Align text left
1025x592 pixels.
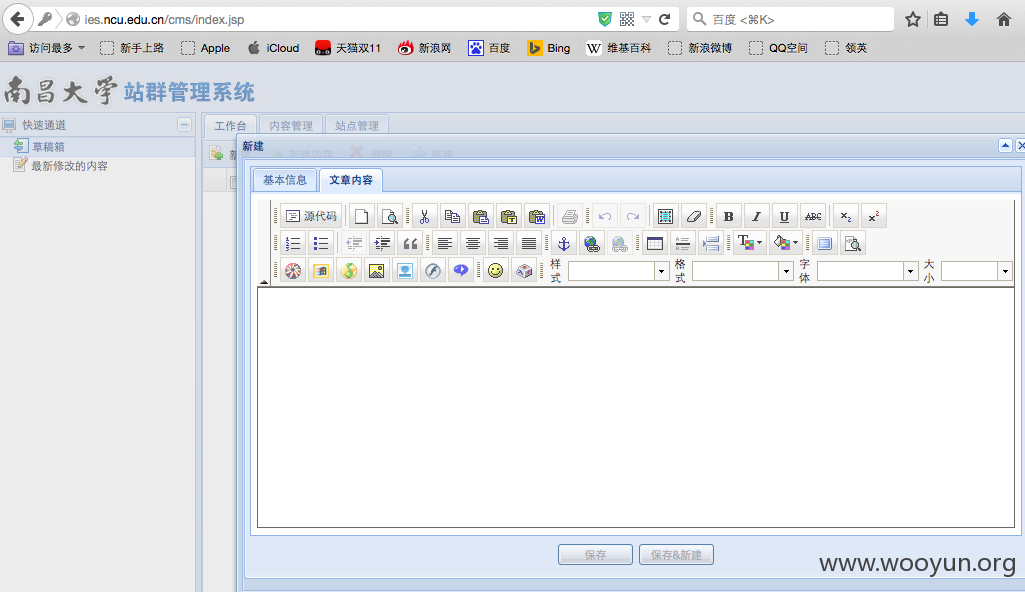pos(445,244)
